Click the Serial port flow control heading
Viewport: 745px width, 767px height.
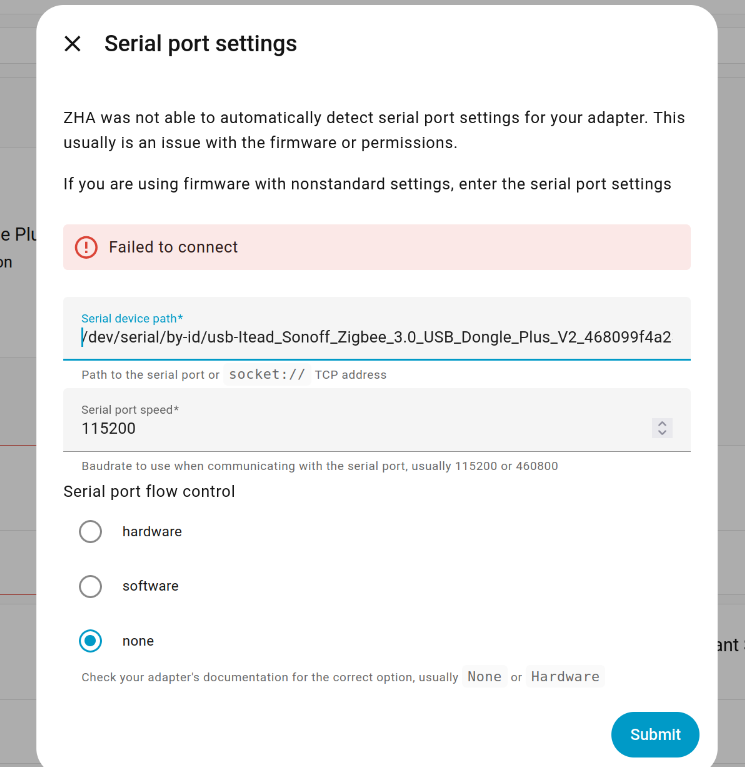(149, 491)
